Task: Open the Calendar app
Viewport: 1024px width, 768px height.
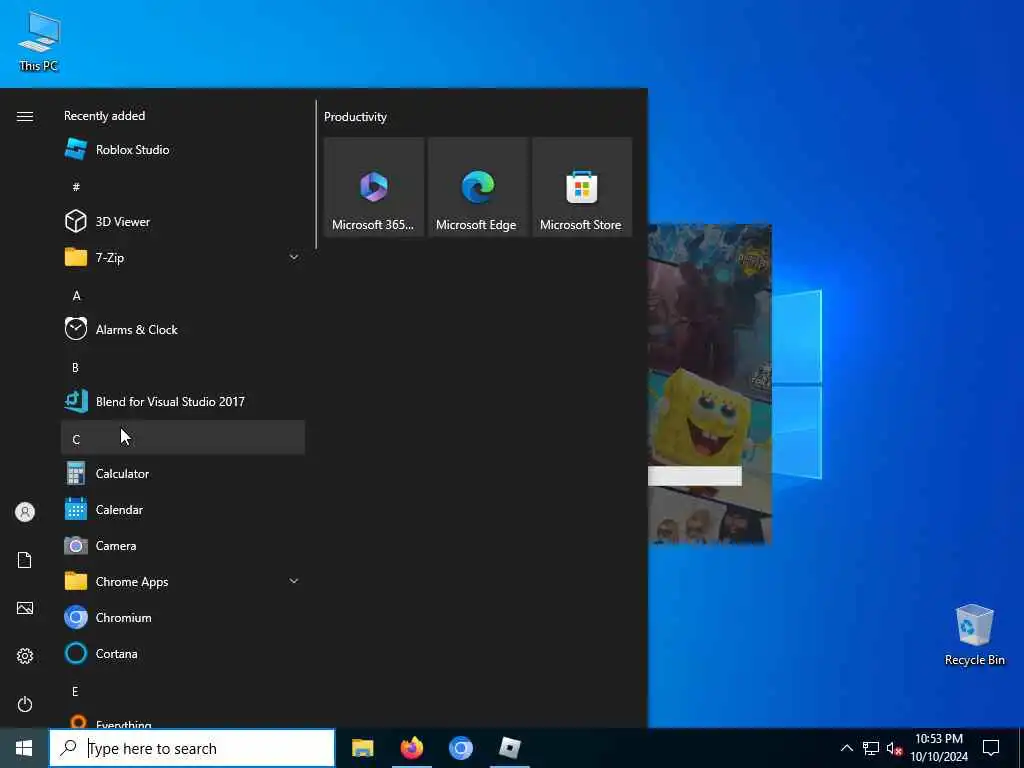Action: [183, 509]
